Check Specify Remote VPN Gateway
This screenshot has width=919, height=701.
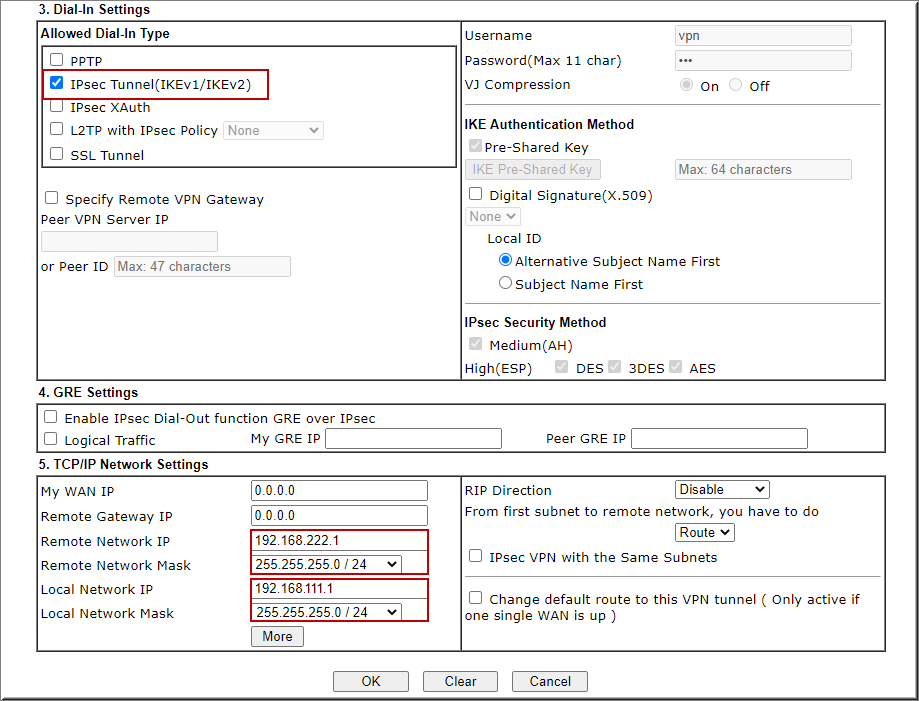click(52, 198)
